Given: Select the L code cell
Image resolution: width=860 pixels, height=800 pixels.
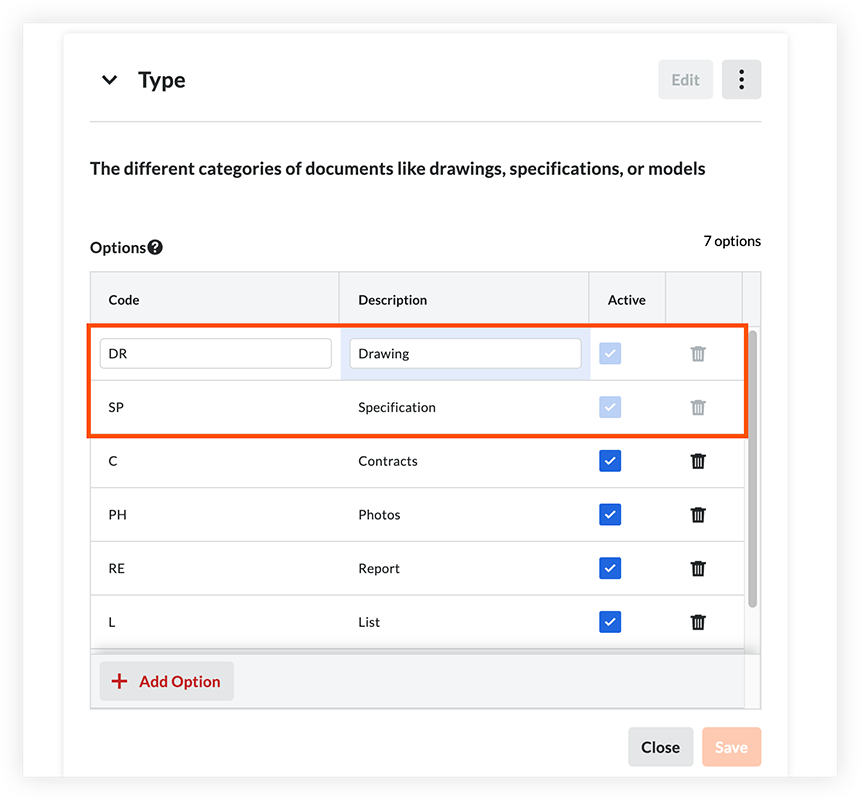Looking at the screenshot, I should pyautogui.click(x=215, y=622).
